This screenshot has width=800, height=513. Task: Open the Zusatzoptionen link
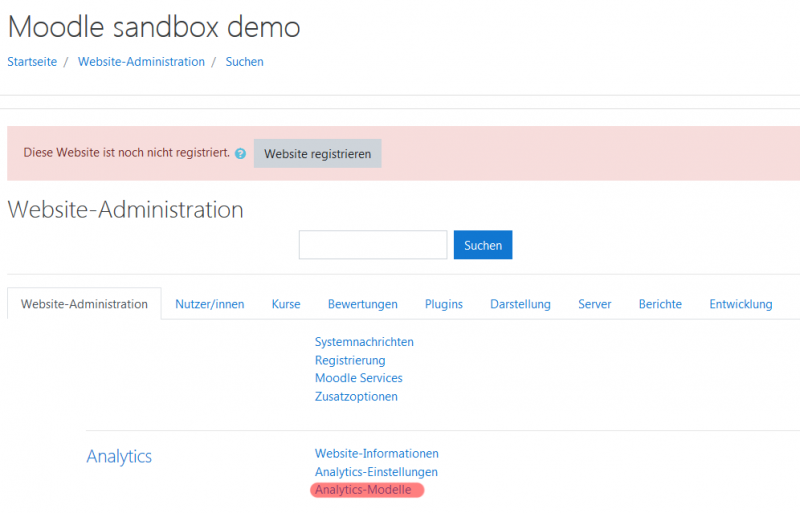click(356, 397)
